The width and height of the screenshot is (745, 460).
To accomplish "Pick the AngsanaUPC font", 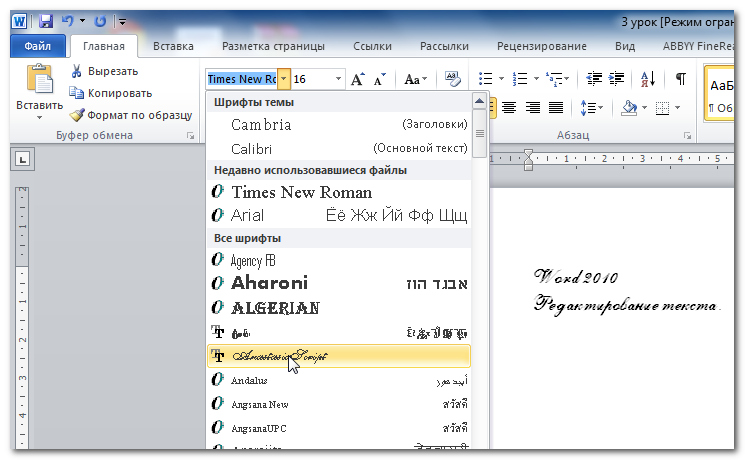I will (x=339, y=428).
